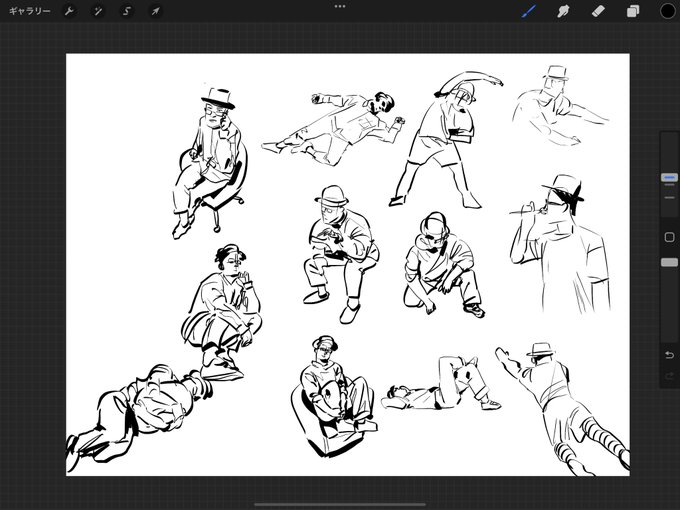
Task: Select the Eraser tool
Action: [x=598, y=11]
